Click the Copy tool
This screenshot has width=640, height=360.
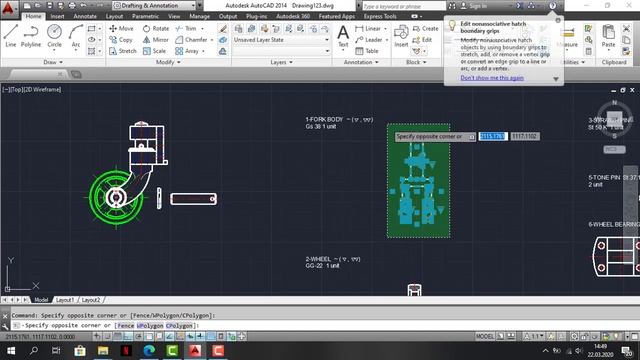click(x=121, y=40)
